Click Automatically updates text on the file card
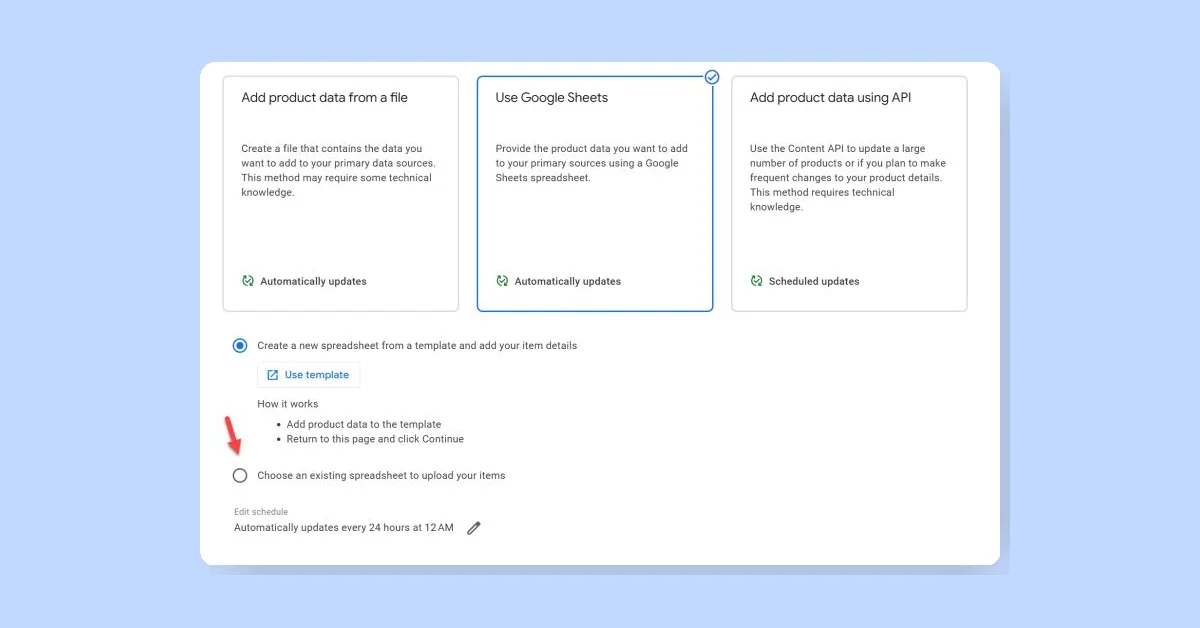This screenshot has height=628, width=1200. [313, 281]
